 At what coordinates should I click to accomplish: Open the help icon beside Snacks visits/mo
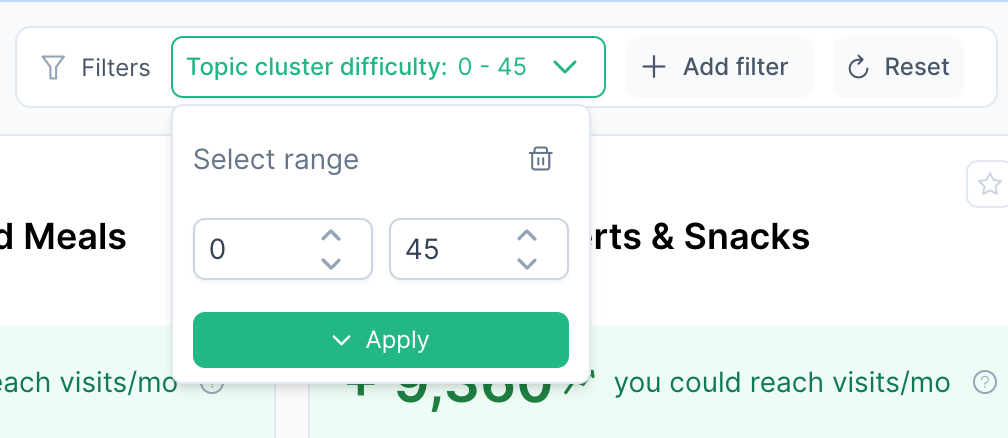pyautogui.click(x=985, y=382)
